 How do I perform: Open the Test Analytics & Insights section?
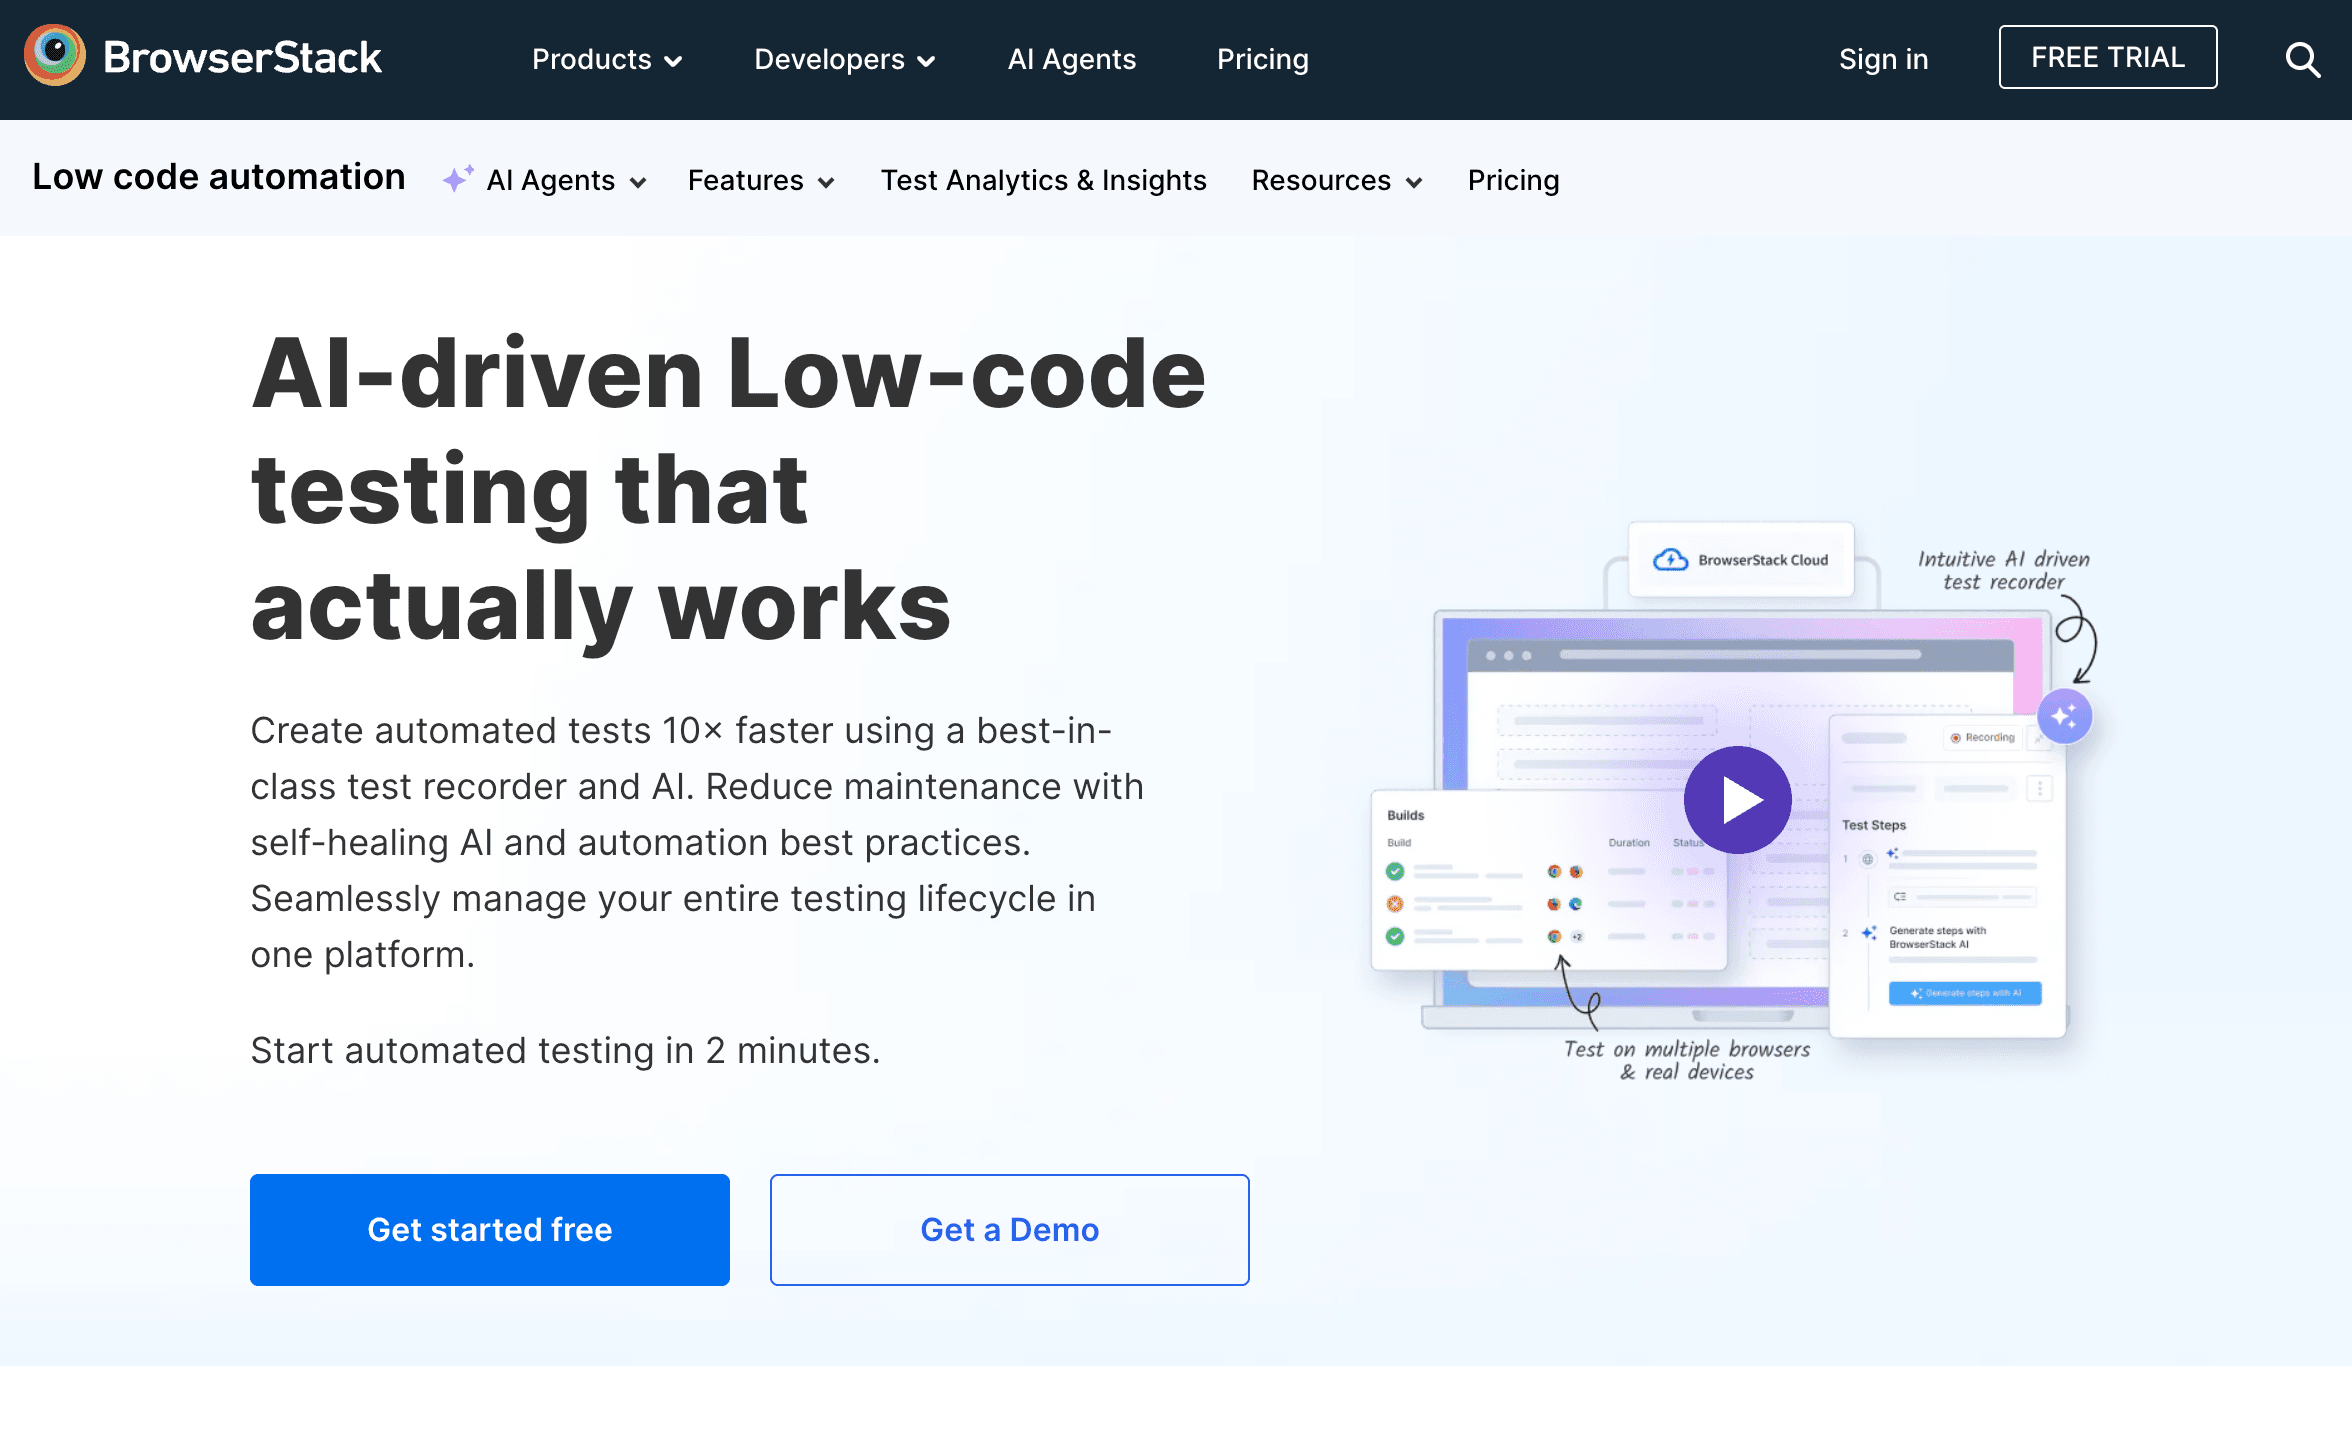(x=1043, y=181)
